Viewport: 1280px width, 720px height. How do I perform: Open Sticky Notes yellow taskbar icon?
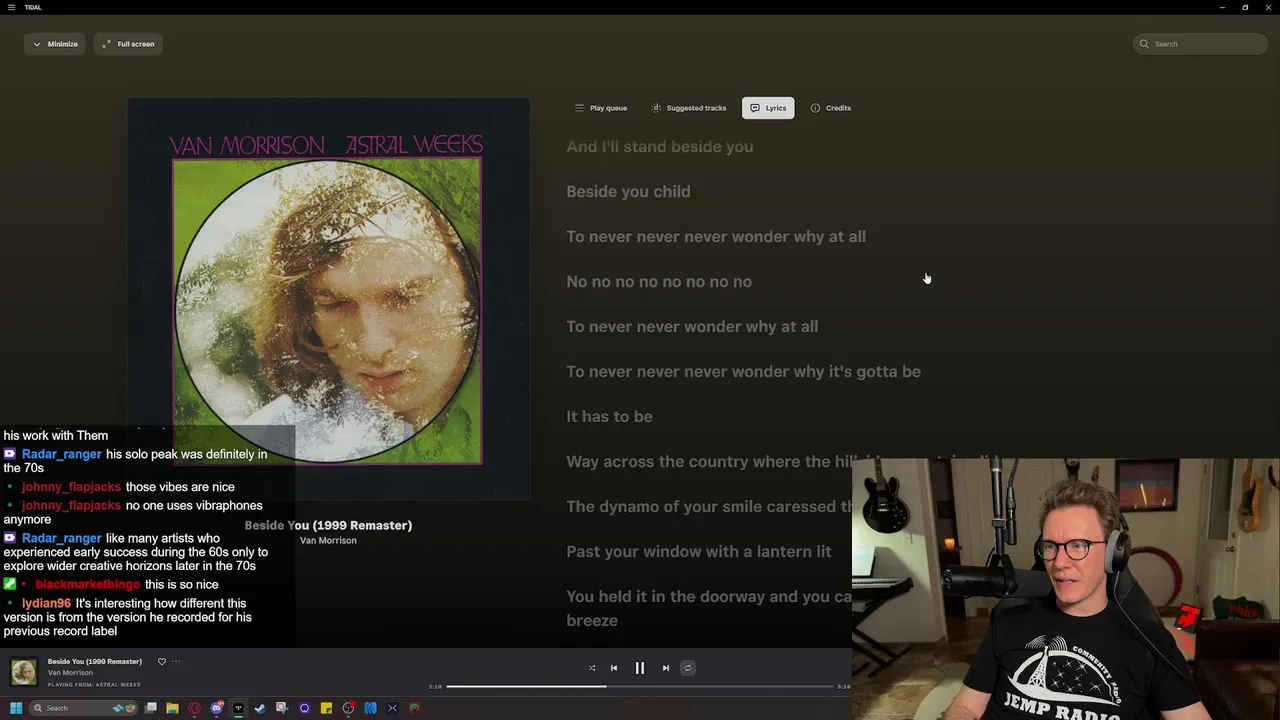tap(326, 708)
